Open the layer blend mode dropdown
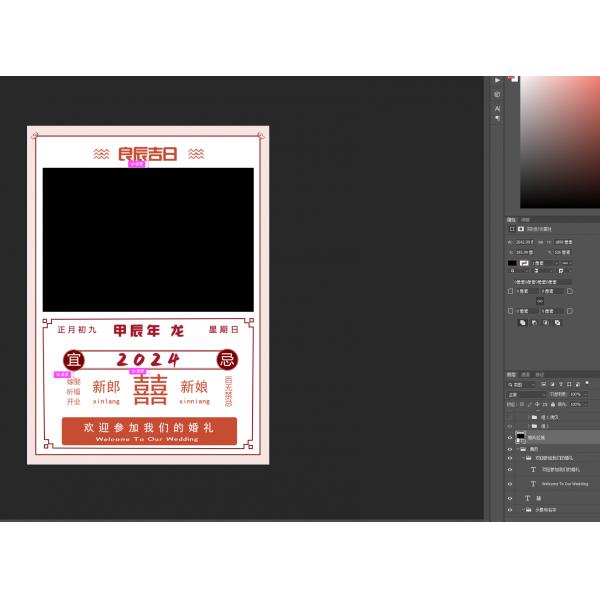 pos(530,394)
